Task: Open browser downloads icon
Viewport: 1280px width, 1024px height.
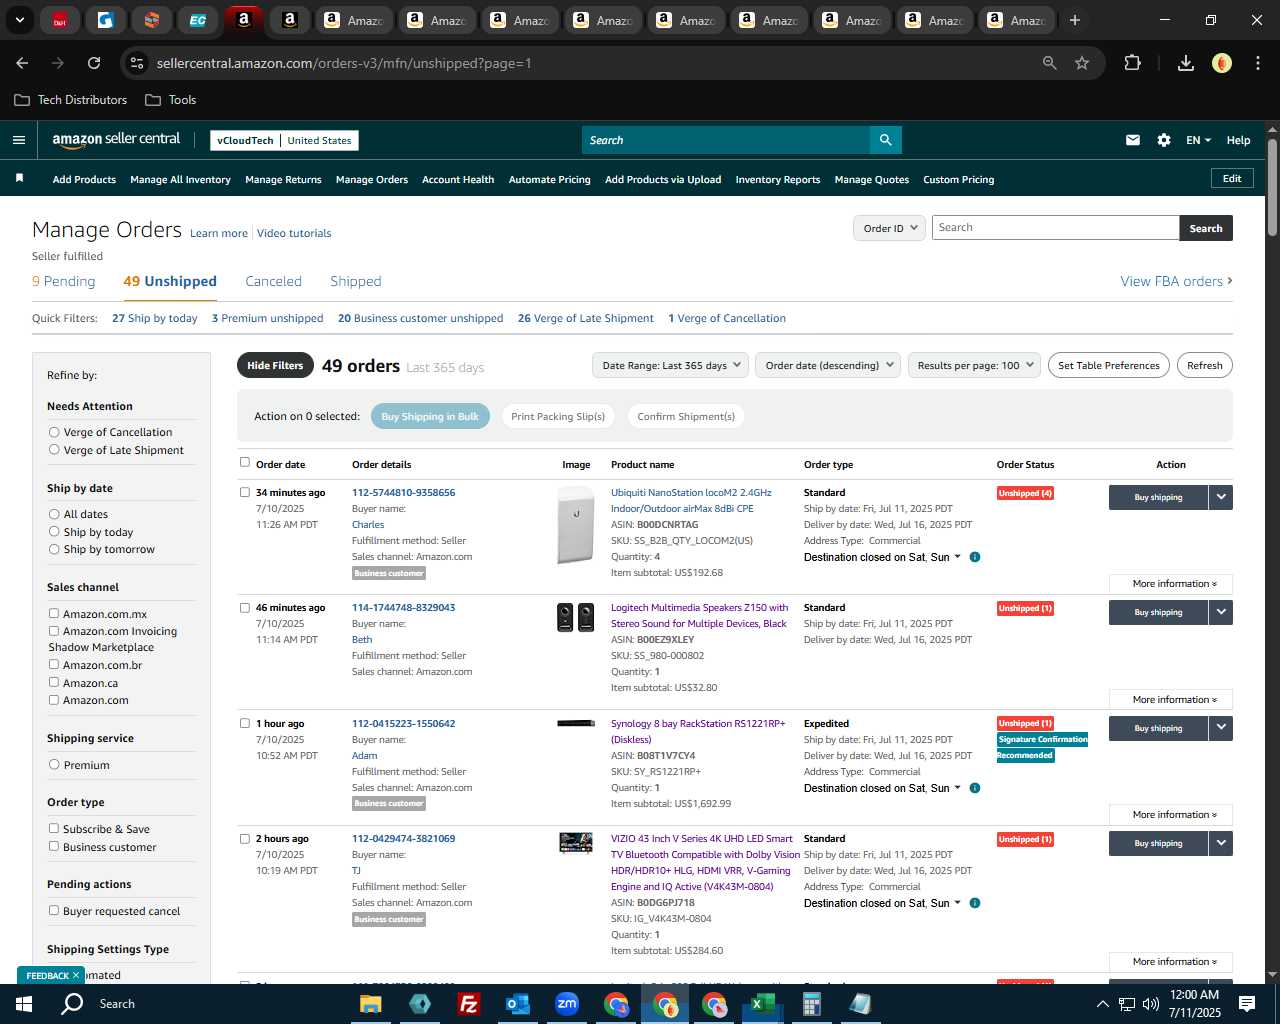Action: click(x=1186, y=63)
